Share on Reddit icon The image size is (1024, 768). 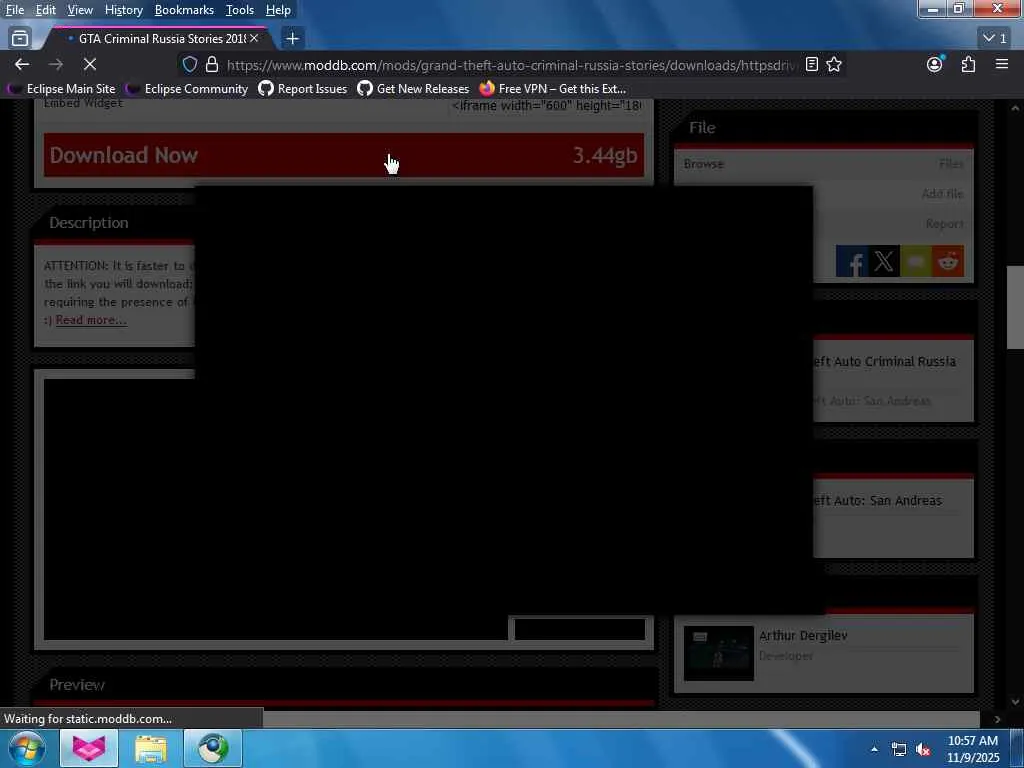(x=948, y=262)
